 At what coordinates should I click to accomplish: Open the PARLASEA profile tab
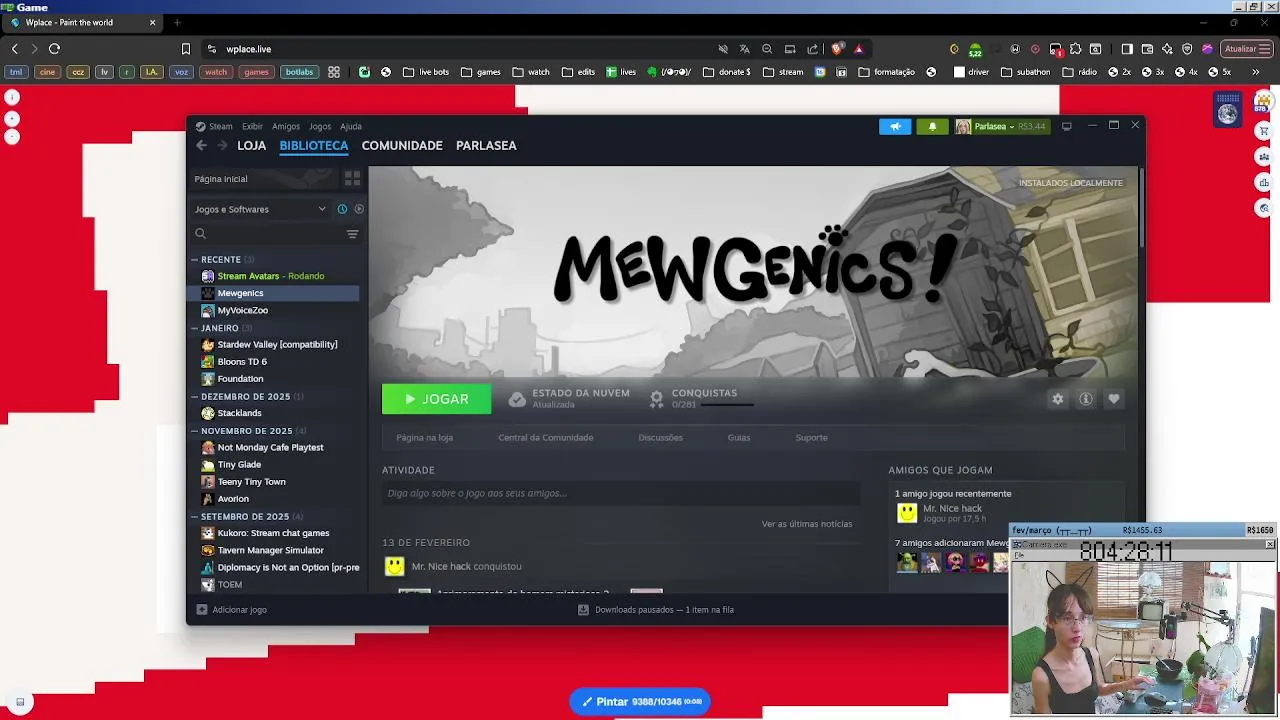coord(486,145)
